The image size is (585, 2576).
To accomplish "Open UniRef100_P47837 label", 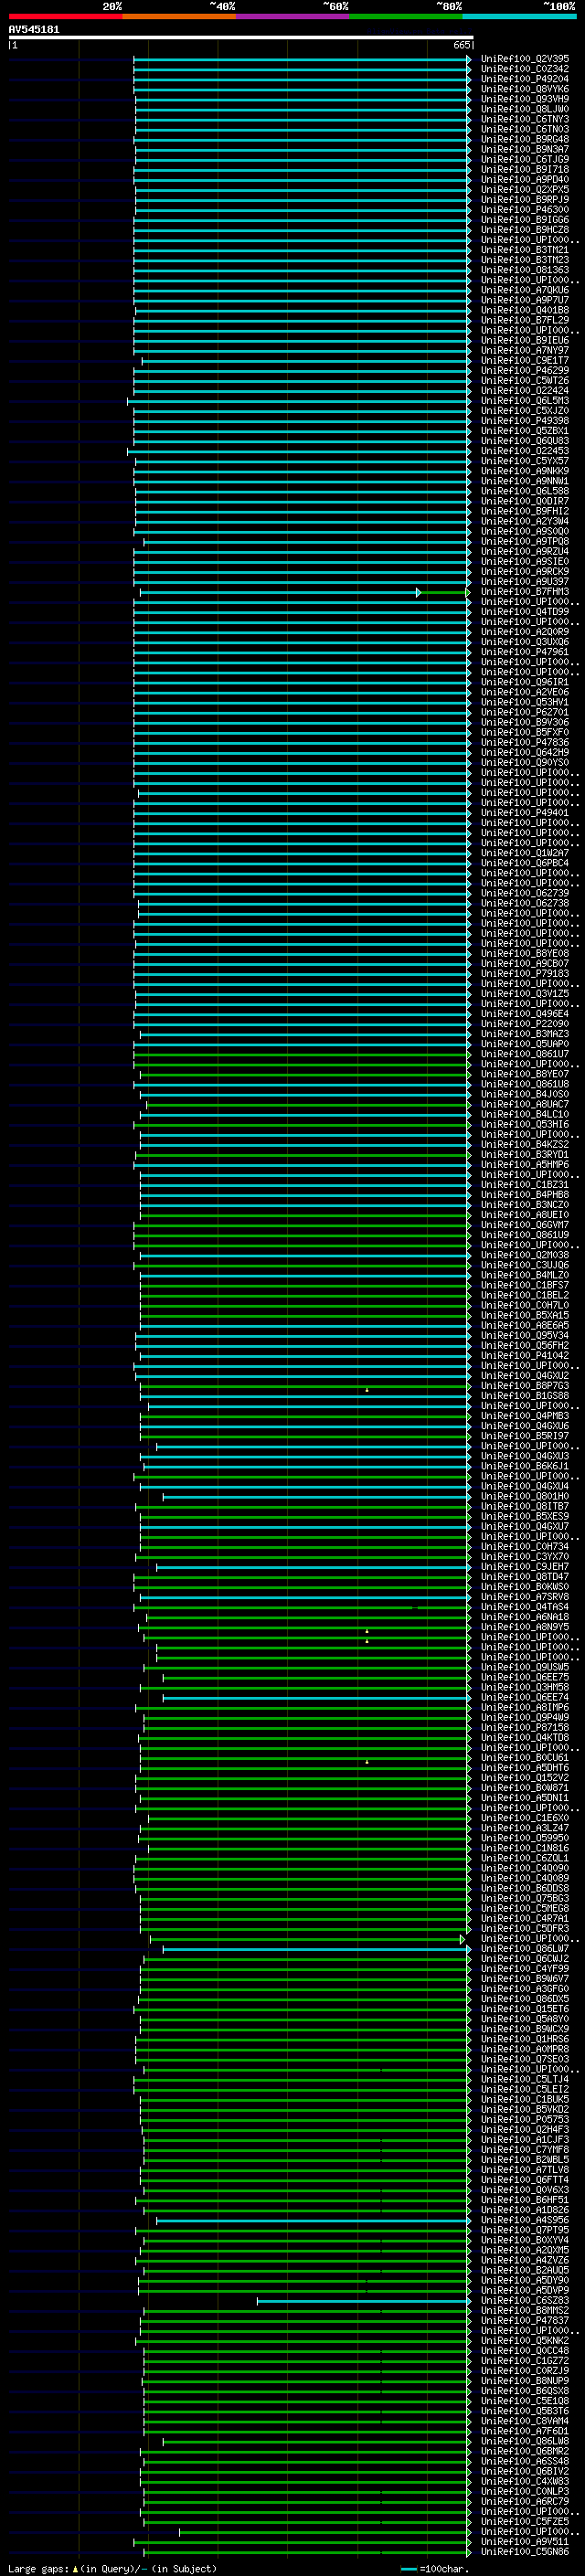I will click(x=524, y=2321).
